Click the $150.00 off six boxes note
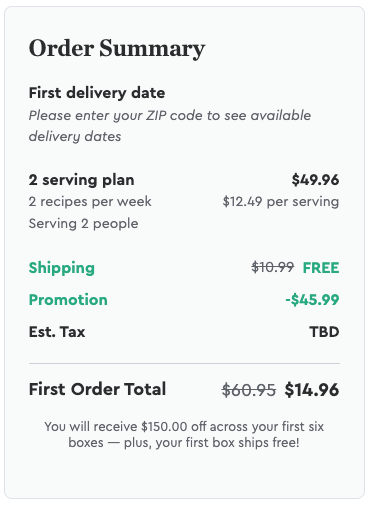The height and width of the screenshot is (507, 372). [x=184, y=435]
